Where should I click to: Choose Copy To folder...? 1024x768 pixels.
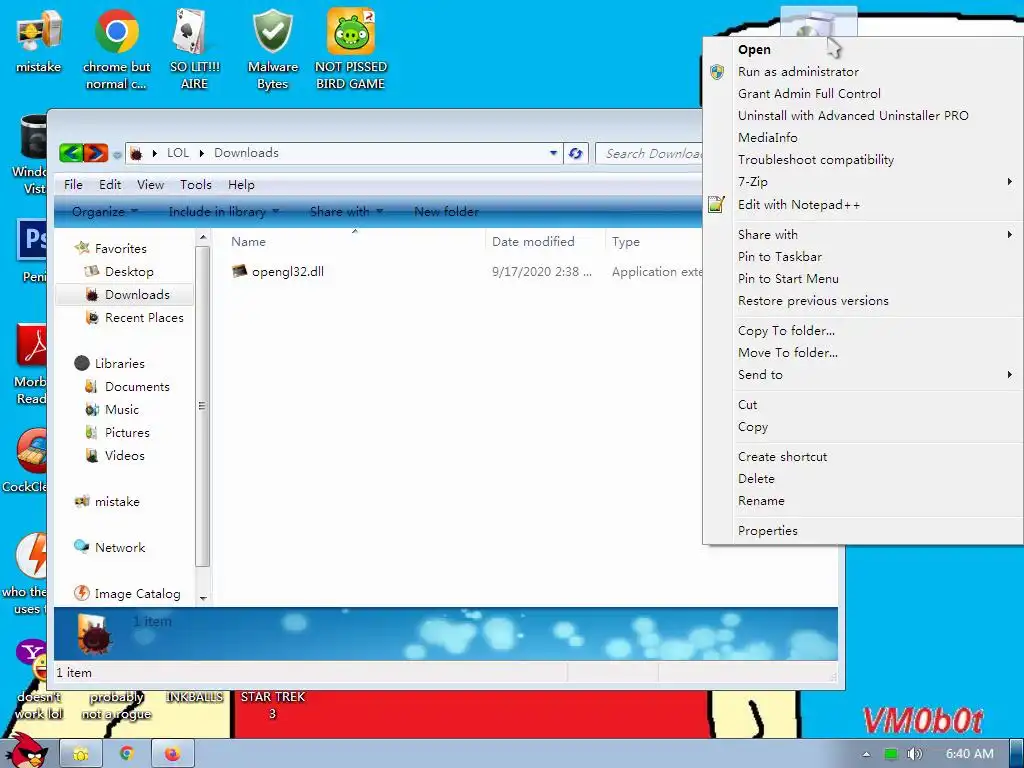click(863, 330)
